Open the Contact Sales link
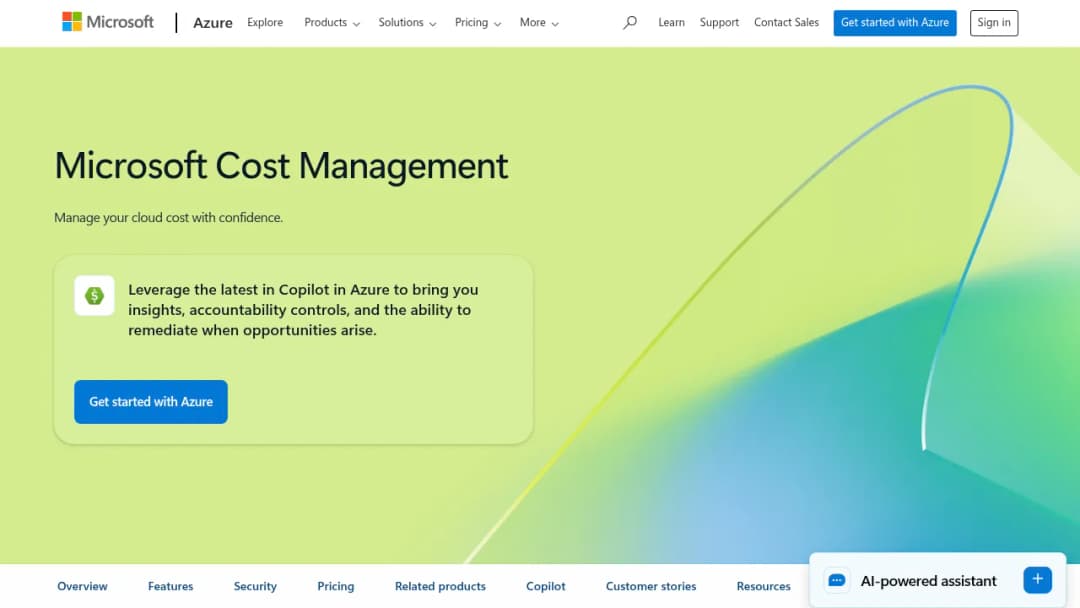 [786, 23]
